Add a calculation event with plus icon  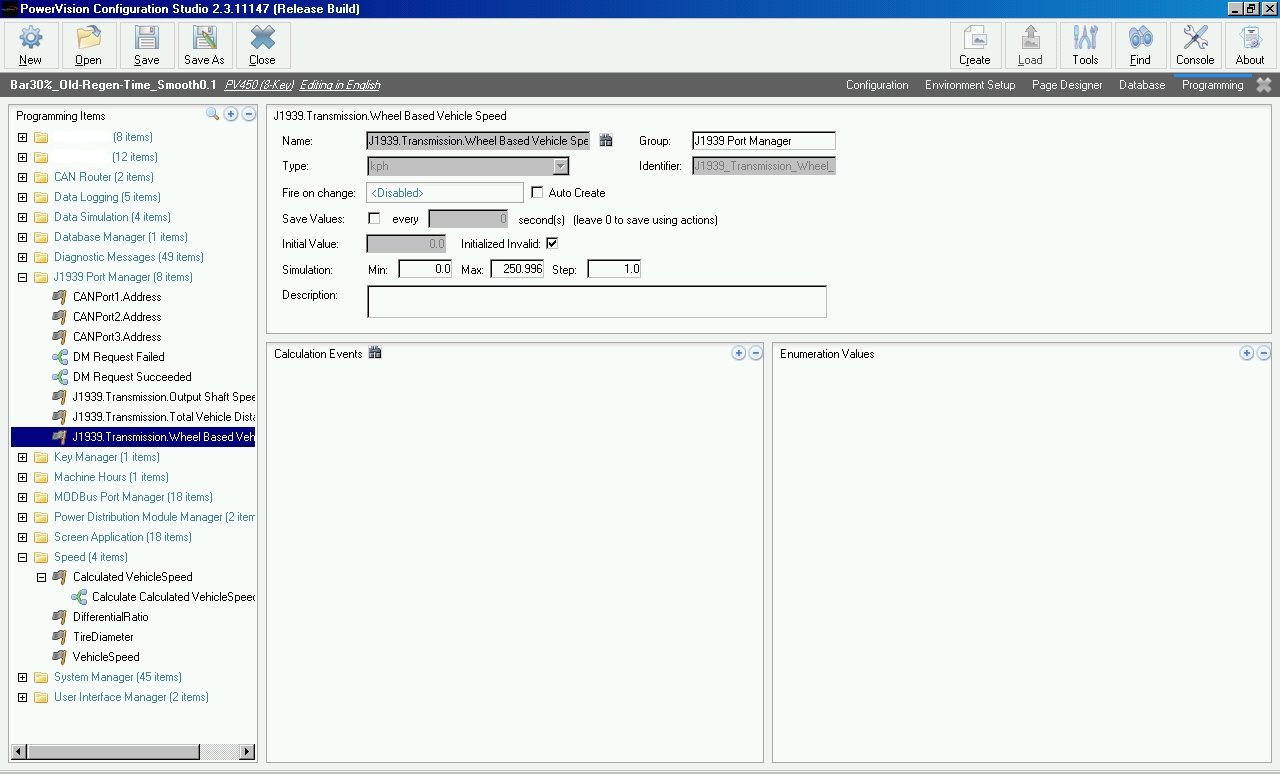click(x=738, y=353)
